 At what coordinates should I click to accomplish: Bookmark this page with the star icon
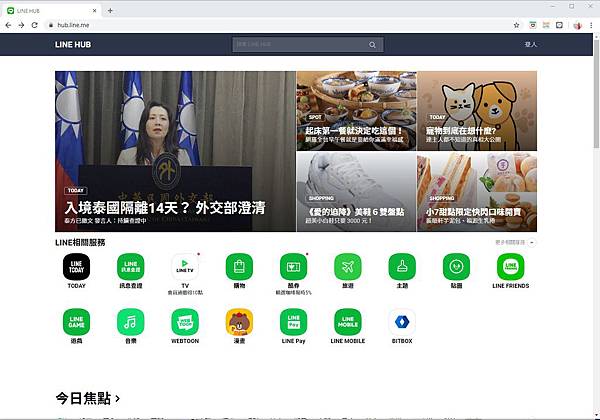point(516,25)
